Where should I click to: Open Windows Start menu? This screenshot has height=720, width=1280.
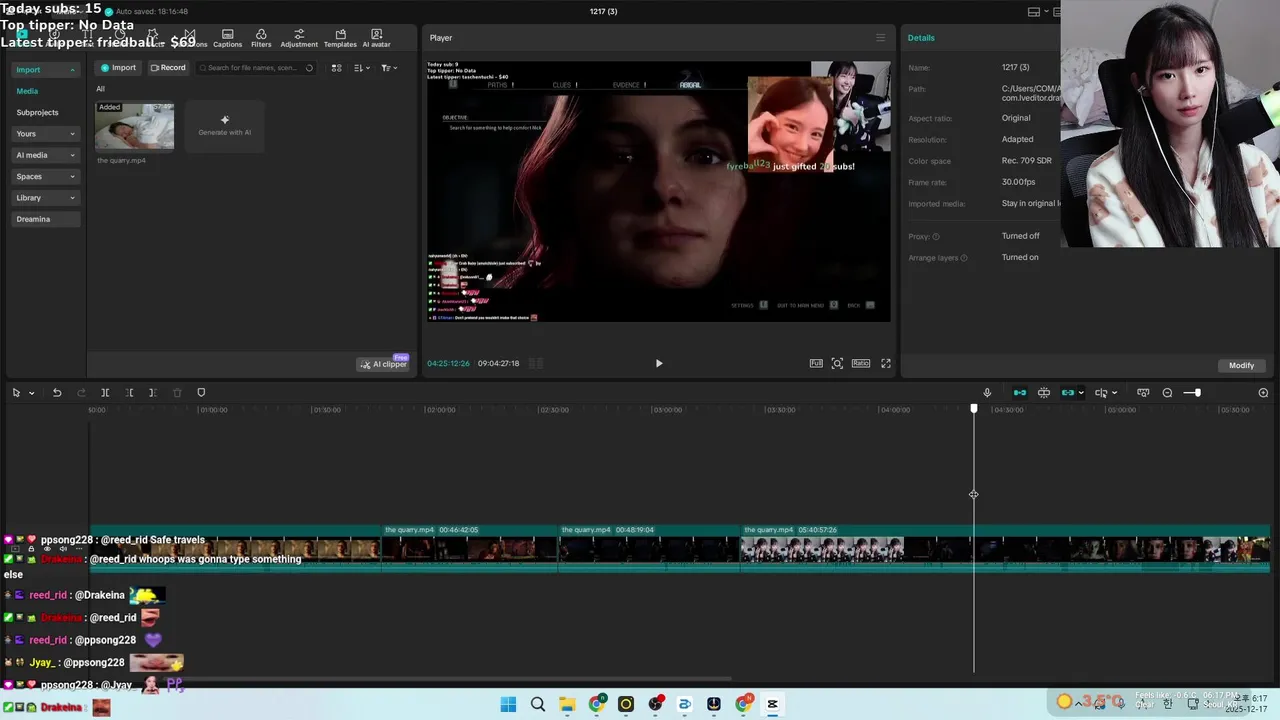click(508, 704)
